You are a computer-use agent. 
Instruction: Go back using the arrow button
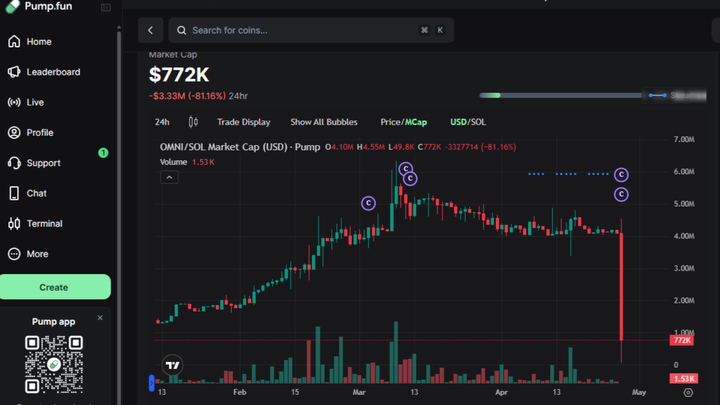point(151,31)
